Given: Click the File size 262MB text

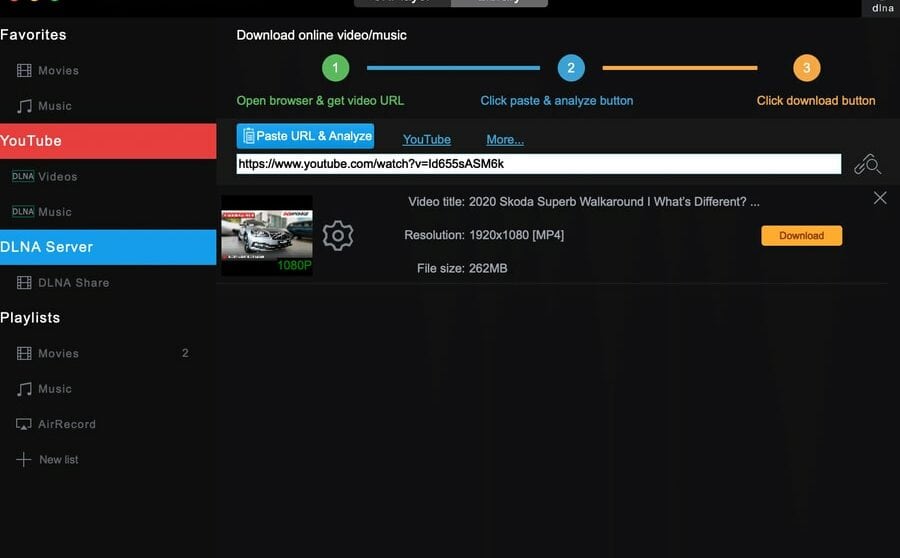Looking at the screenshot, I should pyautogui.click(x=462, y=269).
